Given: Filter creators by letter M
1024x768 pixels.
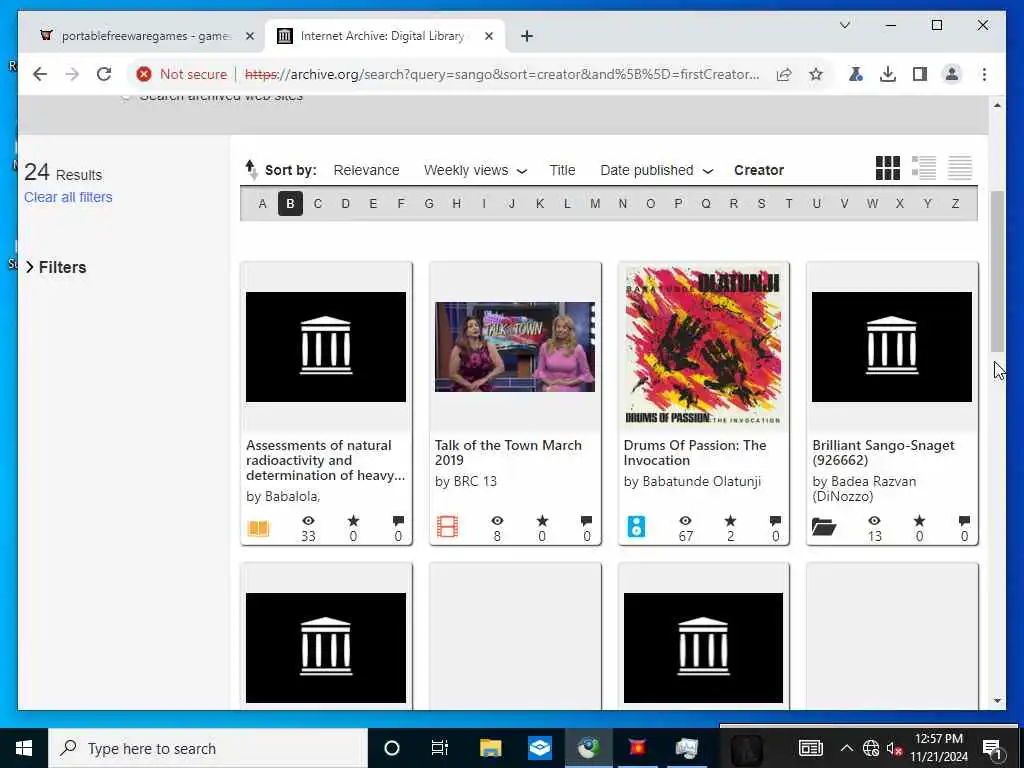Looking at the screenshot, I should tap(595, 204).
